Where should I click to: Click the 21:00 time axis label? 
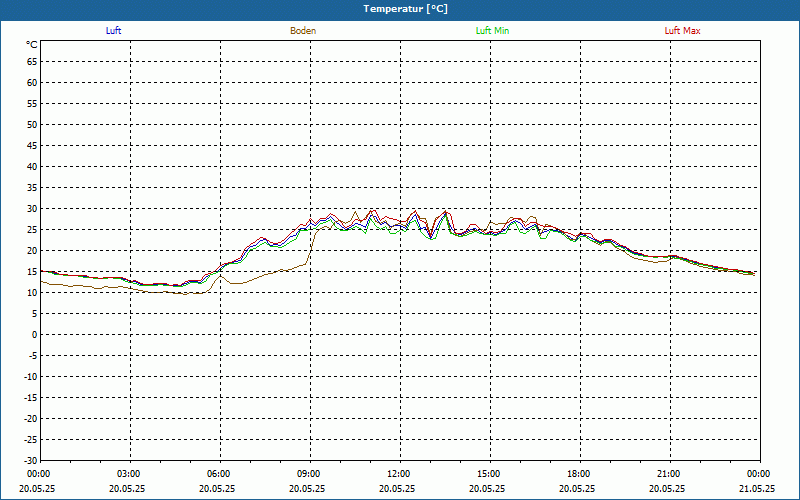(670, 474)
